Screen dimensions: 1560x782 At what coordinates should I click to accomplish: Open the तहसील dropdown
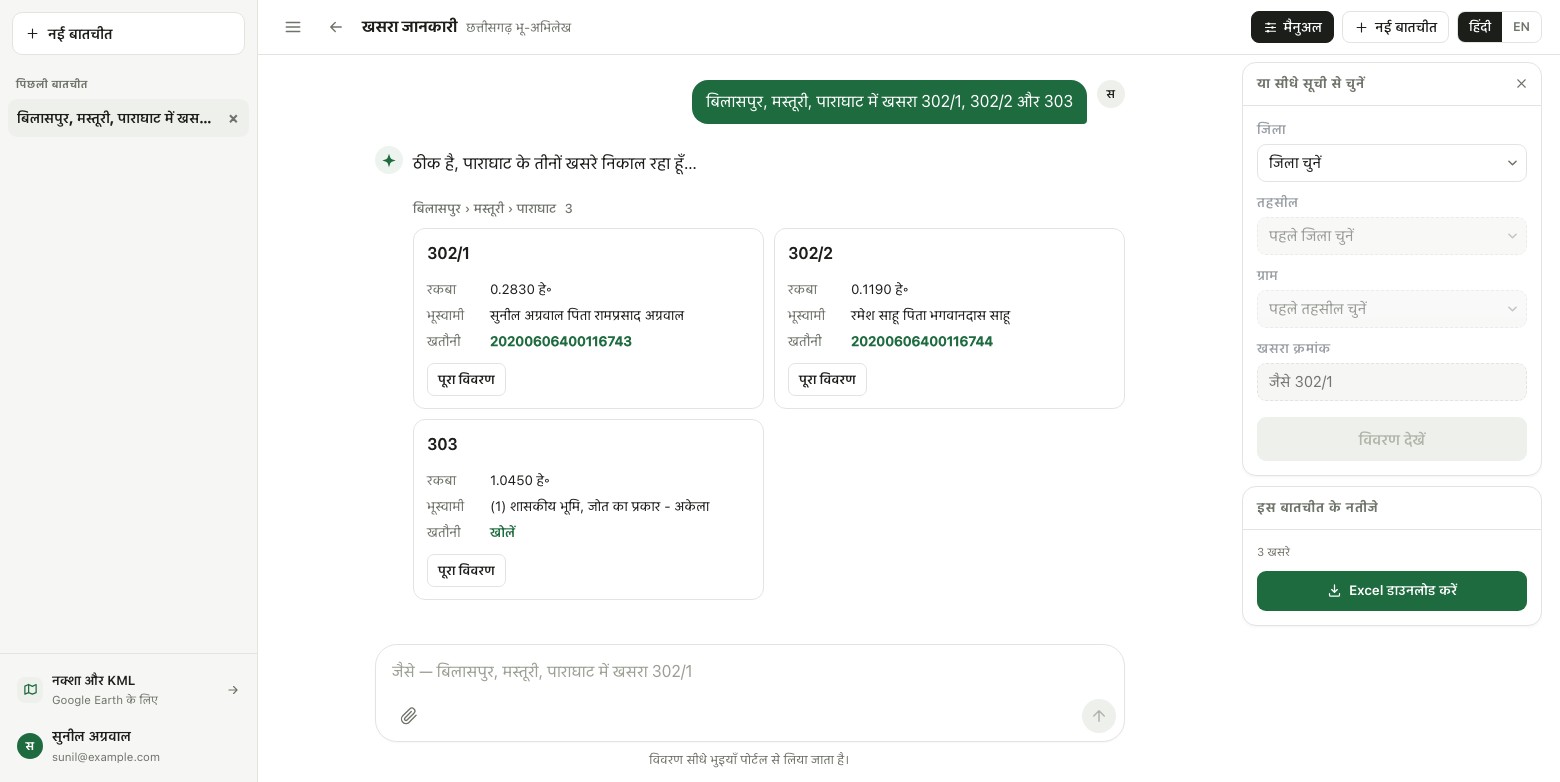pyautogui.click(x=1391, y=236)
